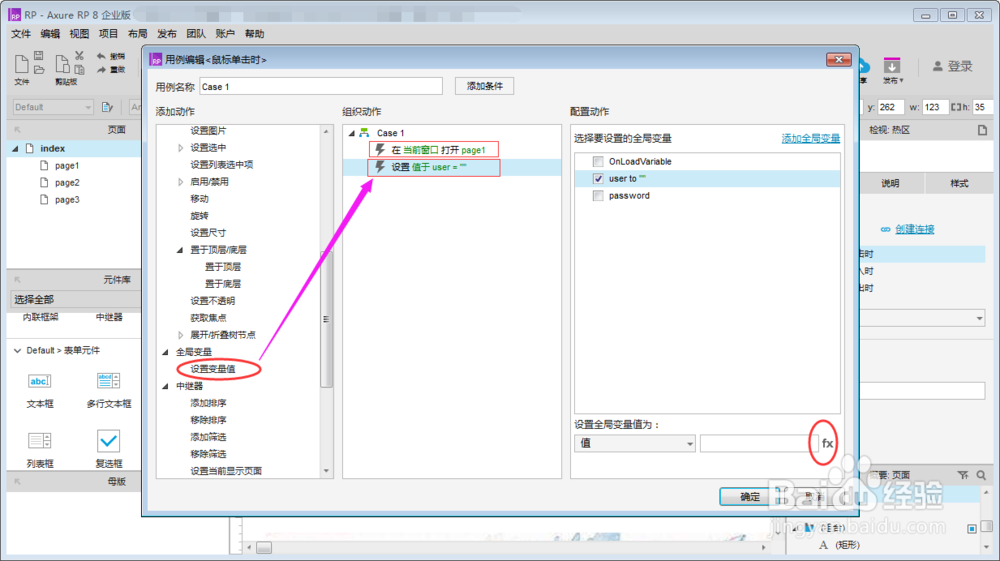Open the Publish menu
This screenshot has width=1000, height=561.
(x=166, y=34)
